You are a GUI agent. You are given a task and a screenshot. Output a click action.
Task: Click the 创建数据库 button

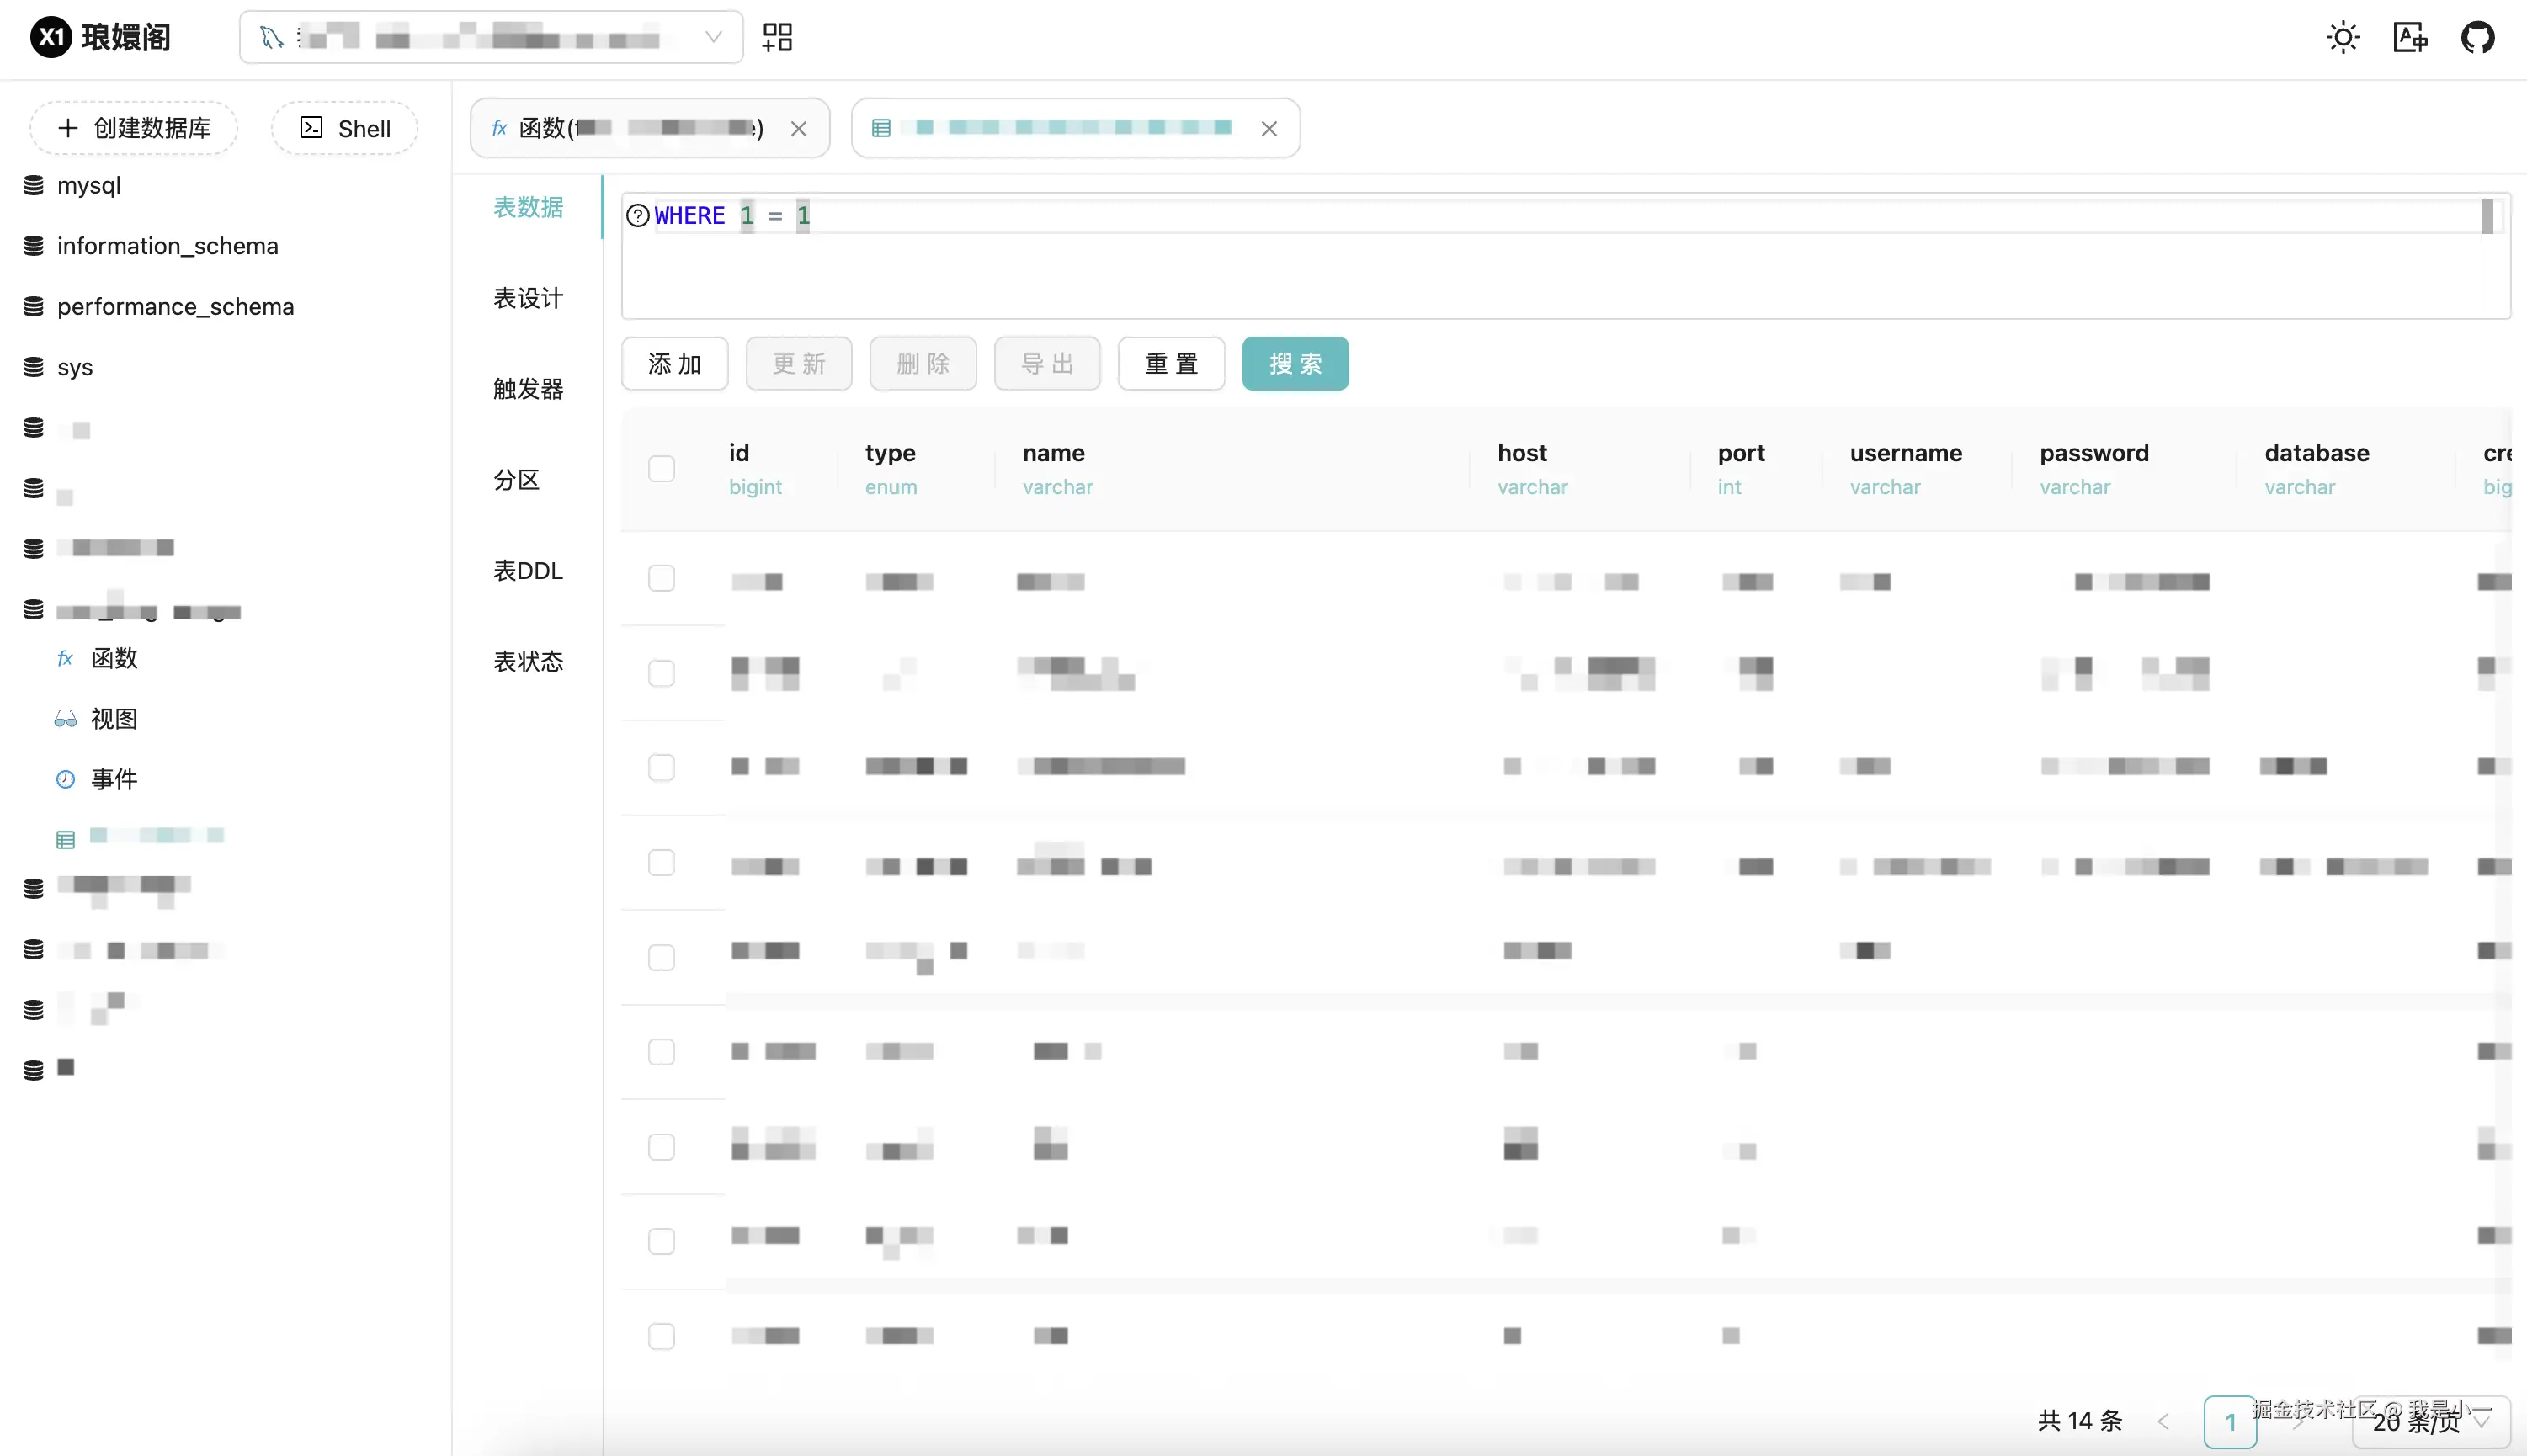click(134, 128)
